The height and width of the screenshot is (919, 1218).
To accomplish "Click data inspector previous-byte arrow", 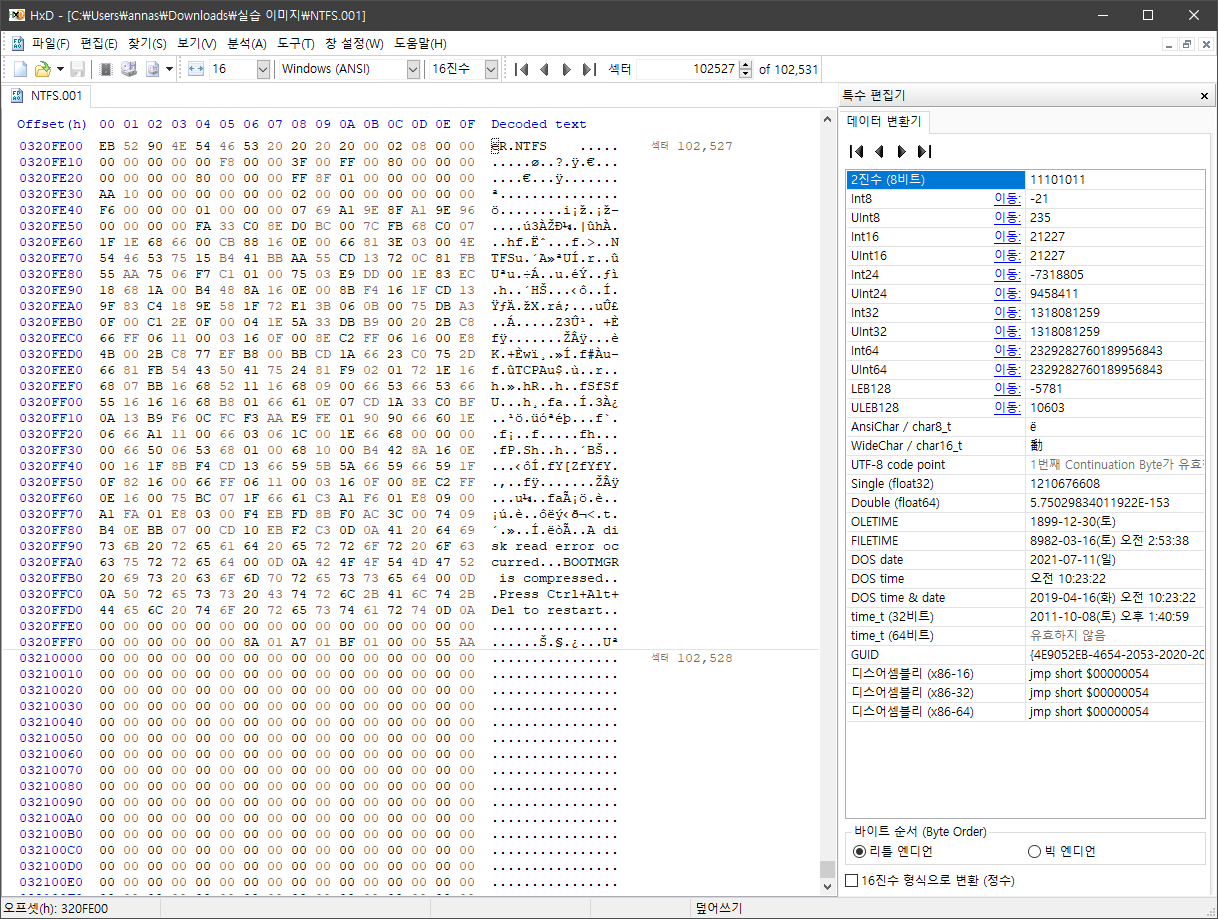I will (879, 151).
